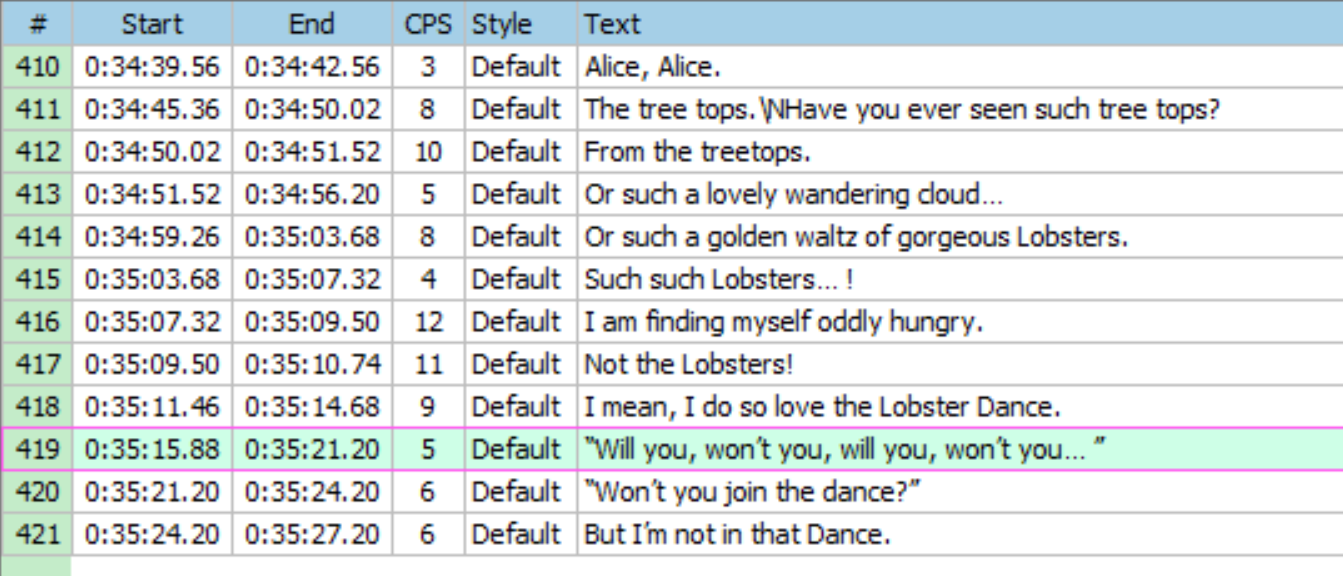Click the Start column header
1343x576 pixels.
pos(152,24)
